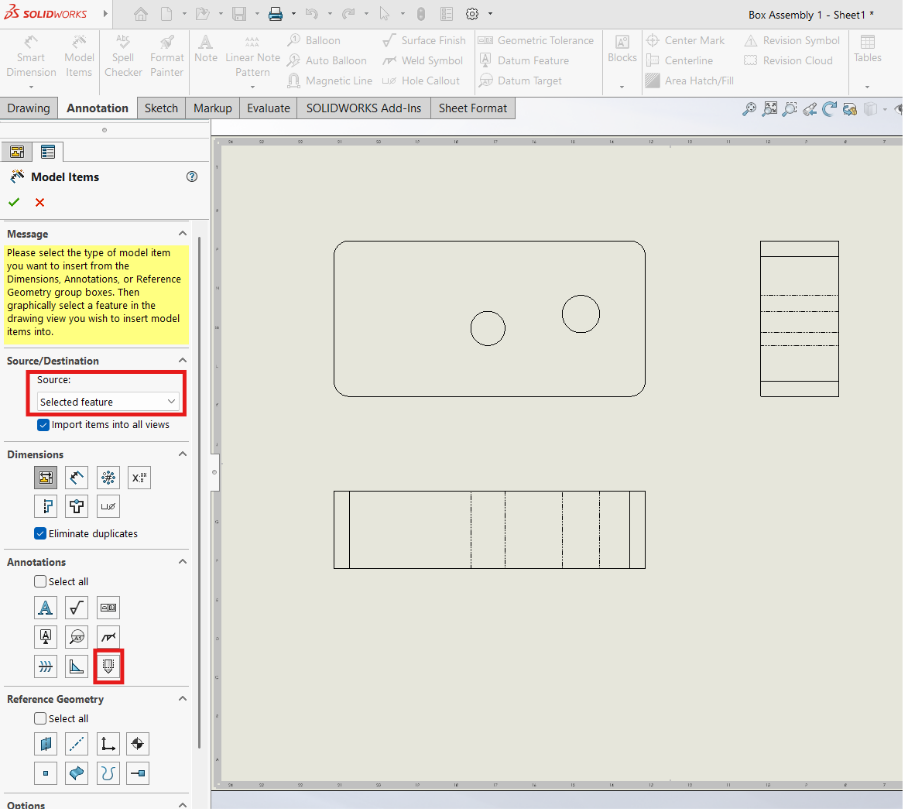Select the Not marked for drawing dimensions button
This screenshot has height=810, width=903.
[x=77, y=477]
